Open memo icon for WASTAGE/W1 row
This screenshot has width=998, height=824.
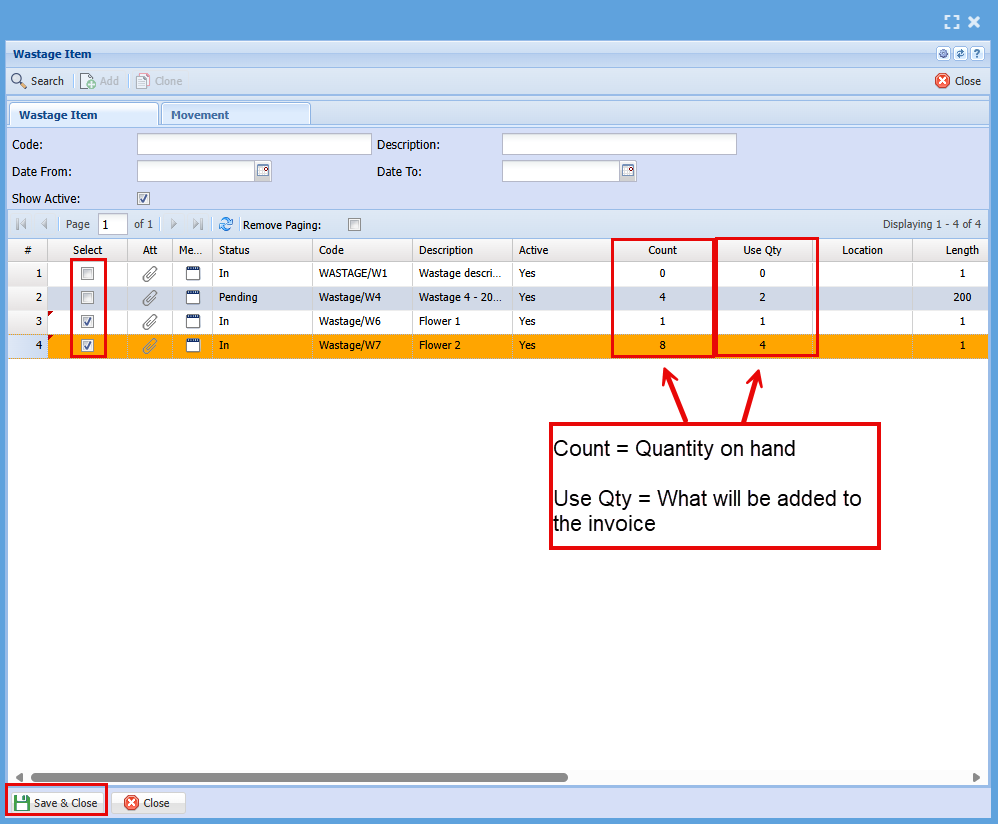point(193,274)
